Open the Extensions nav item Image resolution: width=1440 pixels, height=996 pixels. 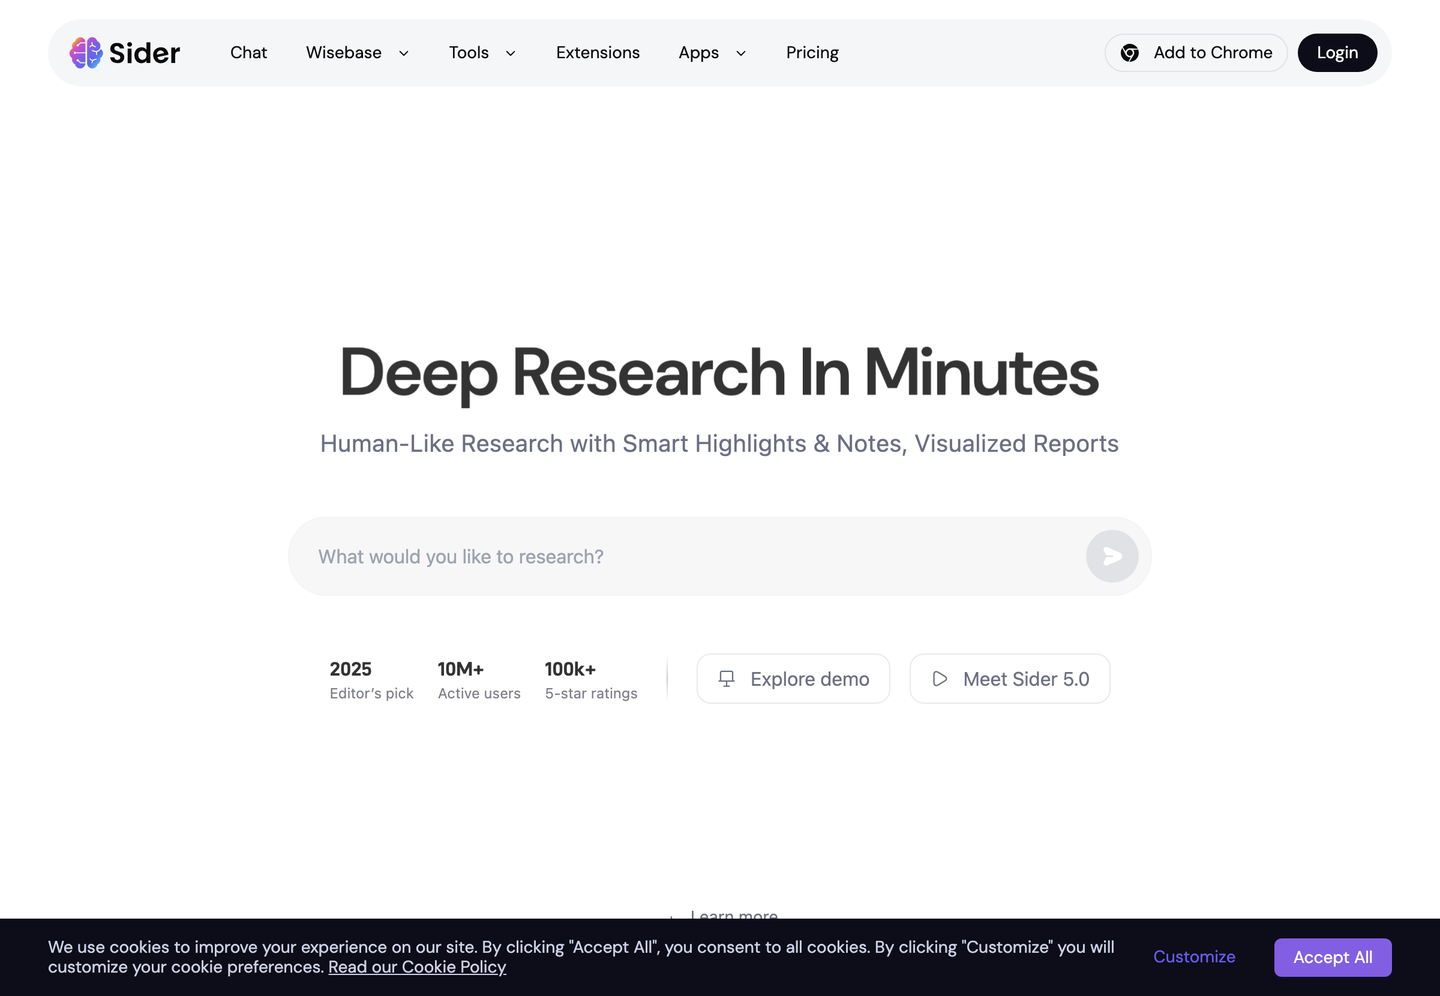[598, 53]
